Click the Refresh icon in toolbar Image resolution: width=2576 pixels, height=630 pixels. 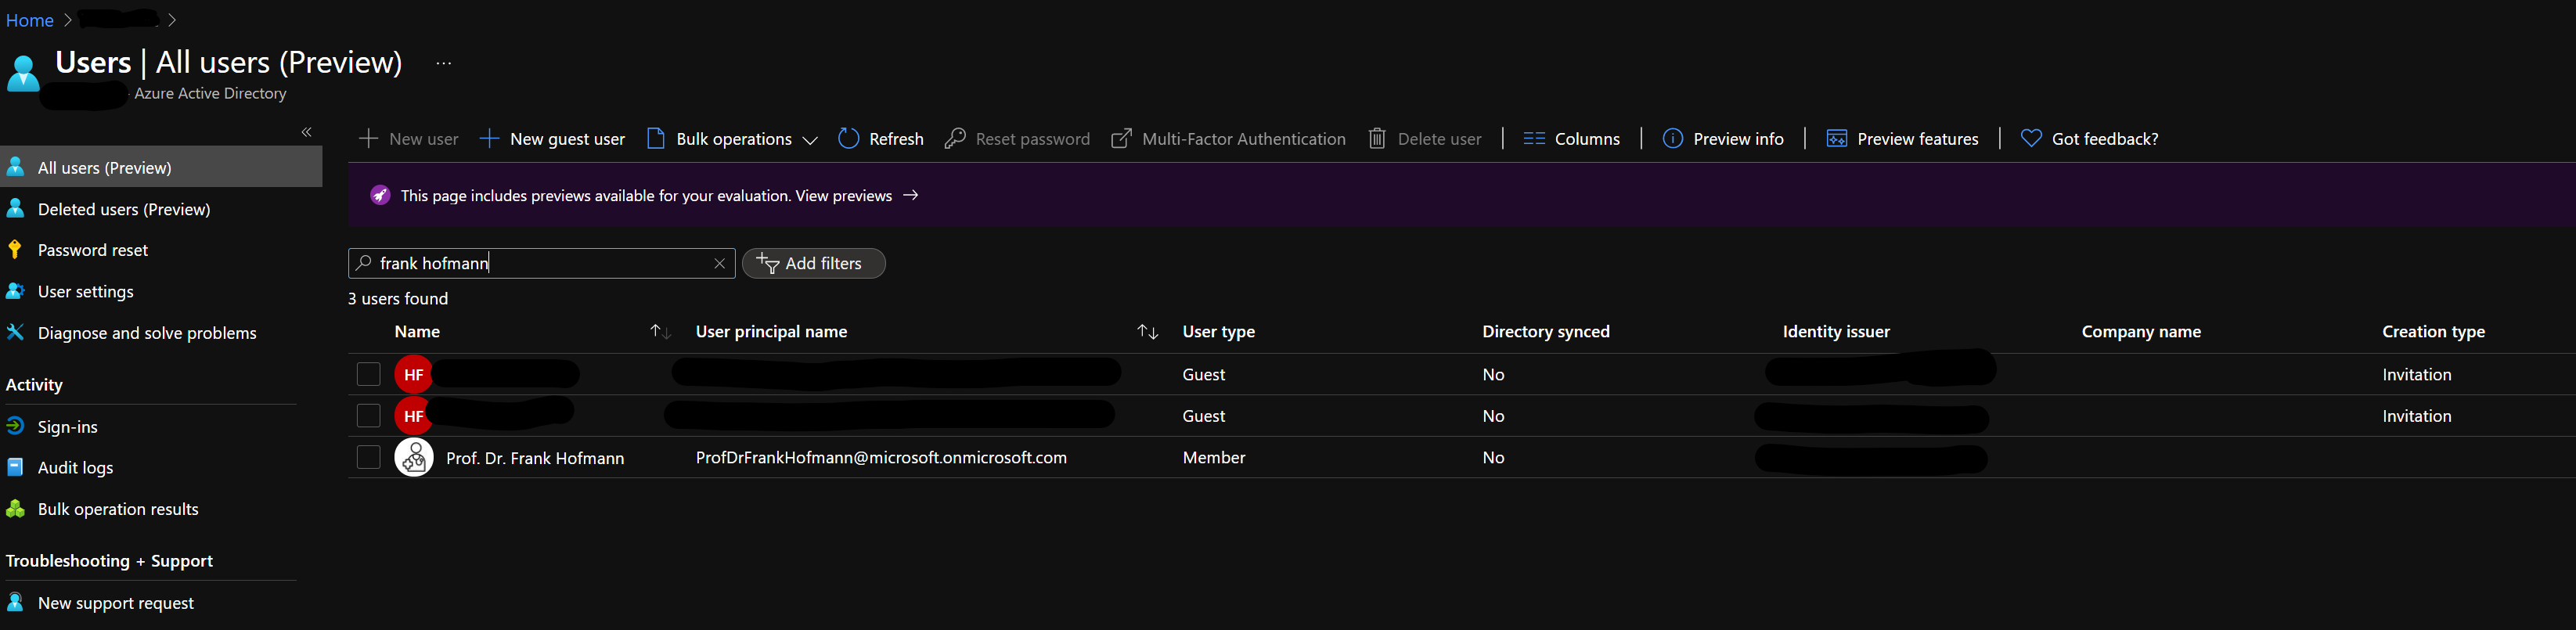pos(848,139)
